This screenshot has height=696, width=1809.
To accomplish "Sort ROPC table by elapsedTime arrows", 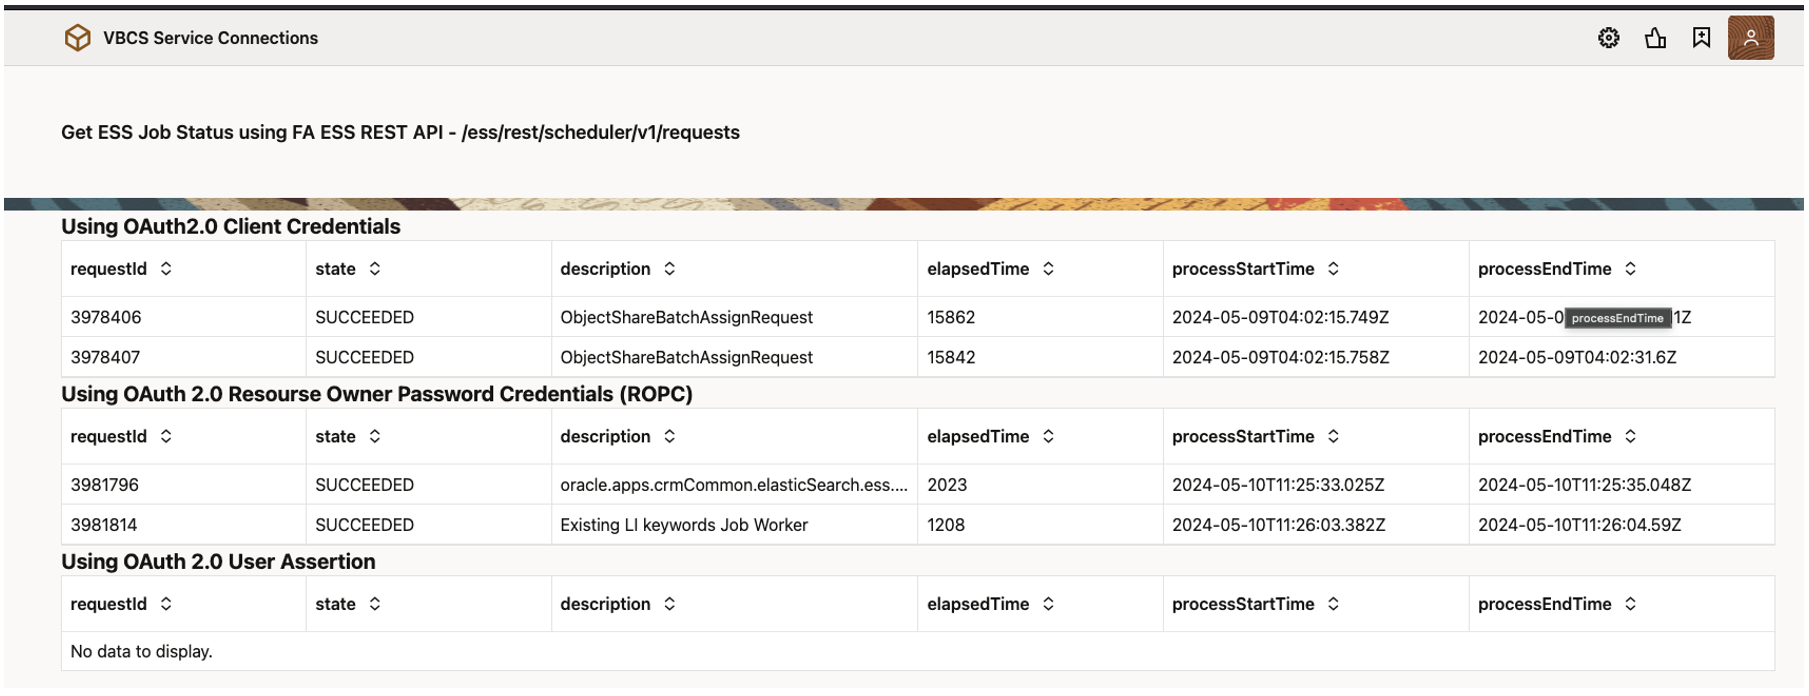I will click(1048, 437).
